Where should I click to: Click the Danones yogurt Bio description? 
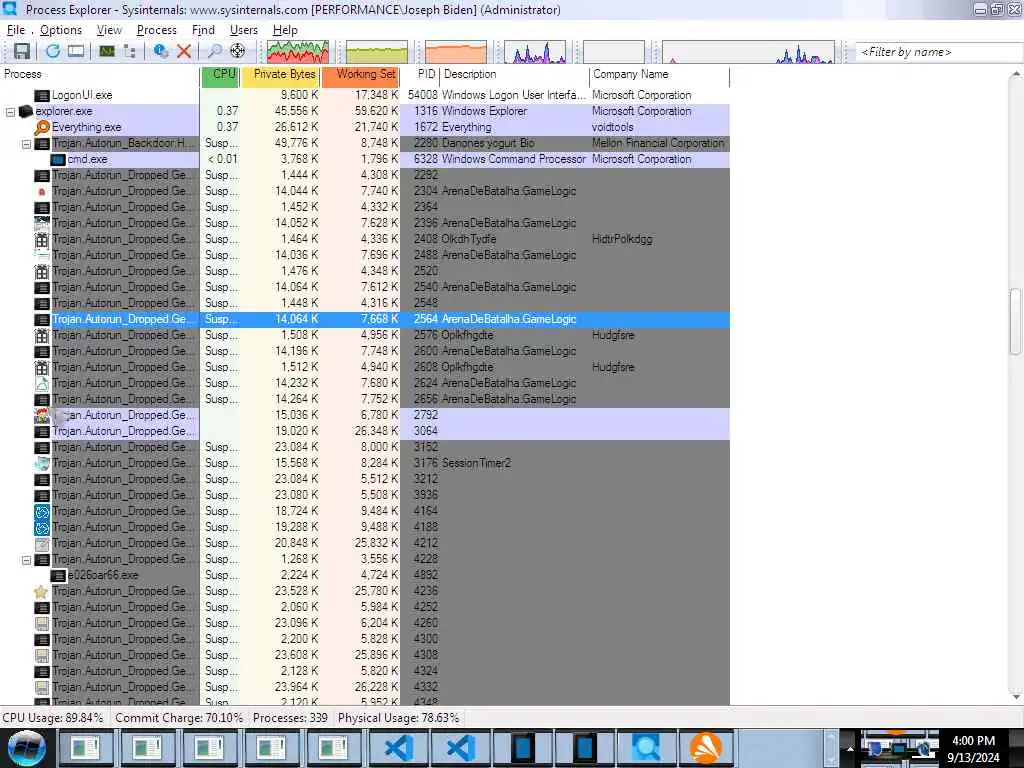coord(488,143)
